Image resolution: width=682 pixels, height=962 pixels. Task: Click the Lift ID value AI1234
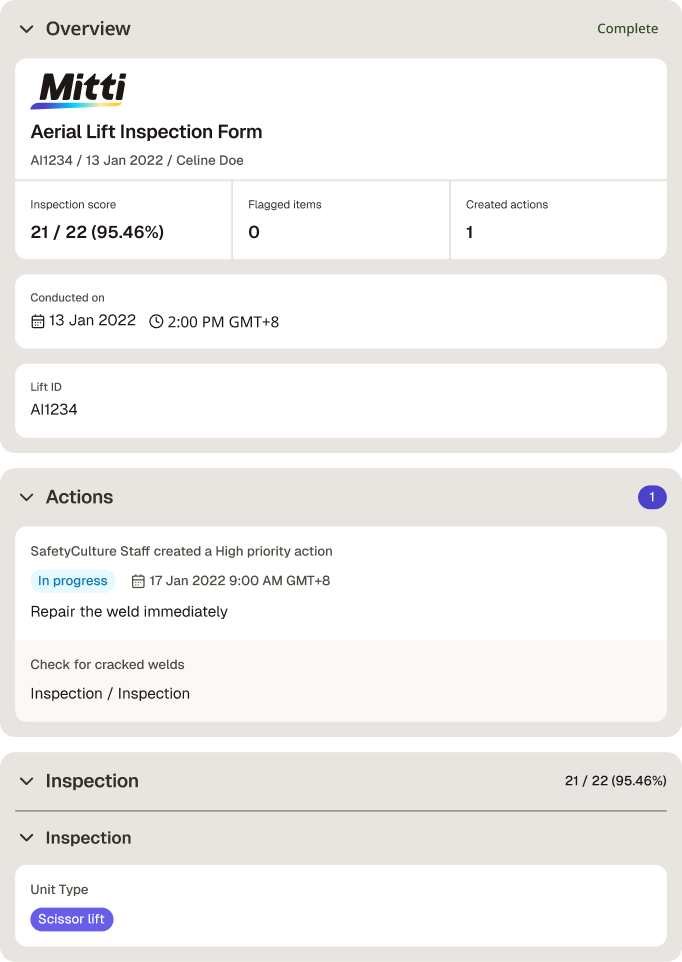coord(54,410)
